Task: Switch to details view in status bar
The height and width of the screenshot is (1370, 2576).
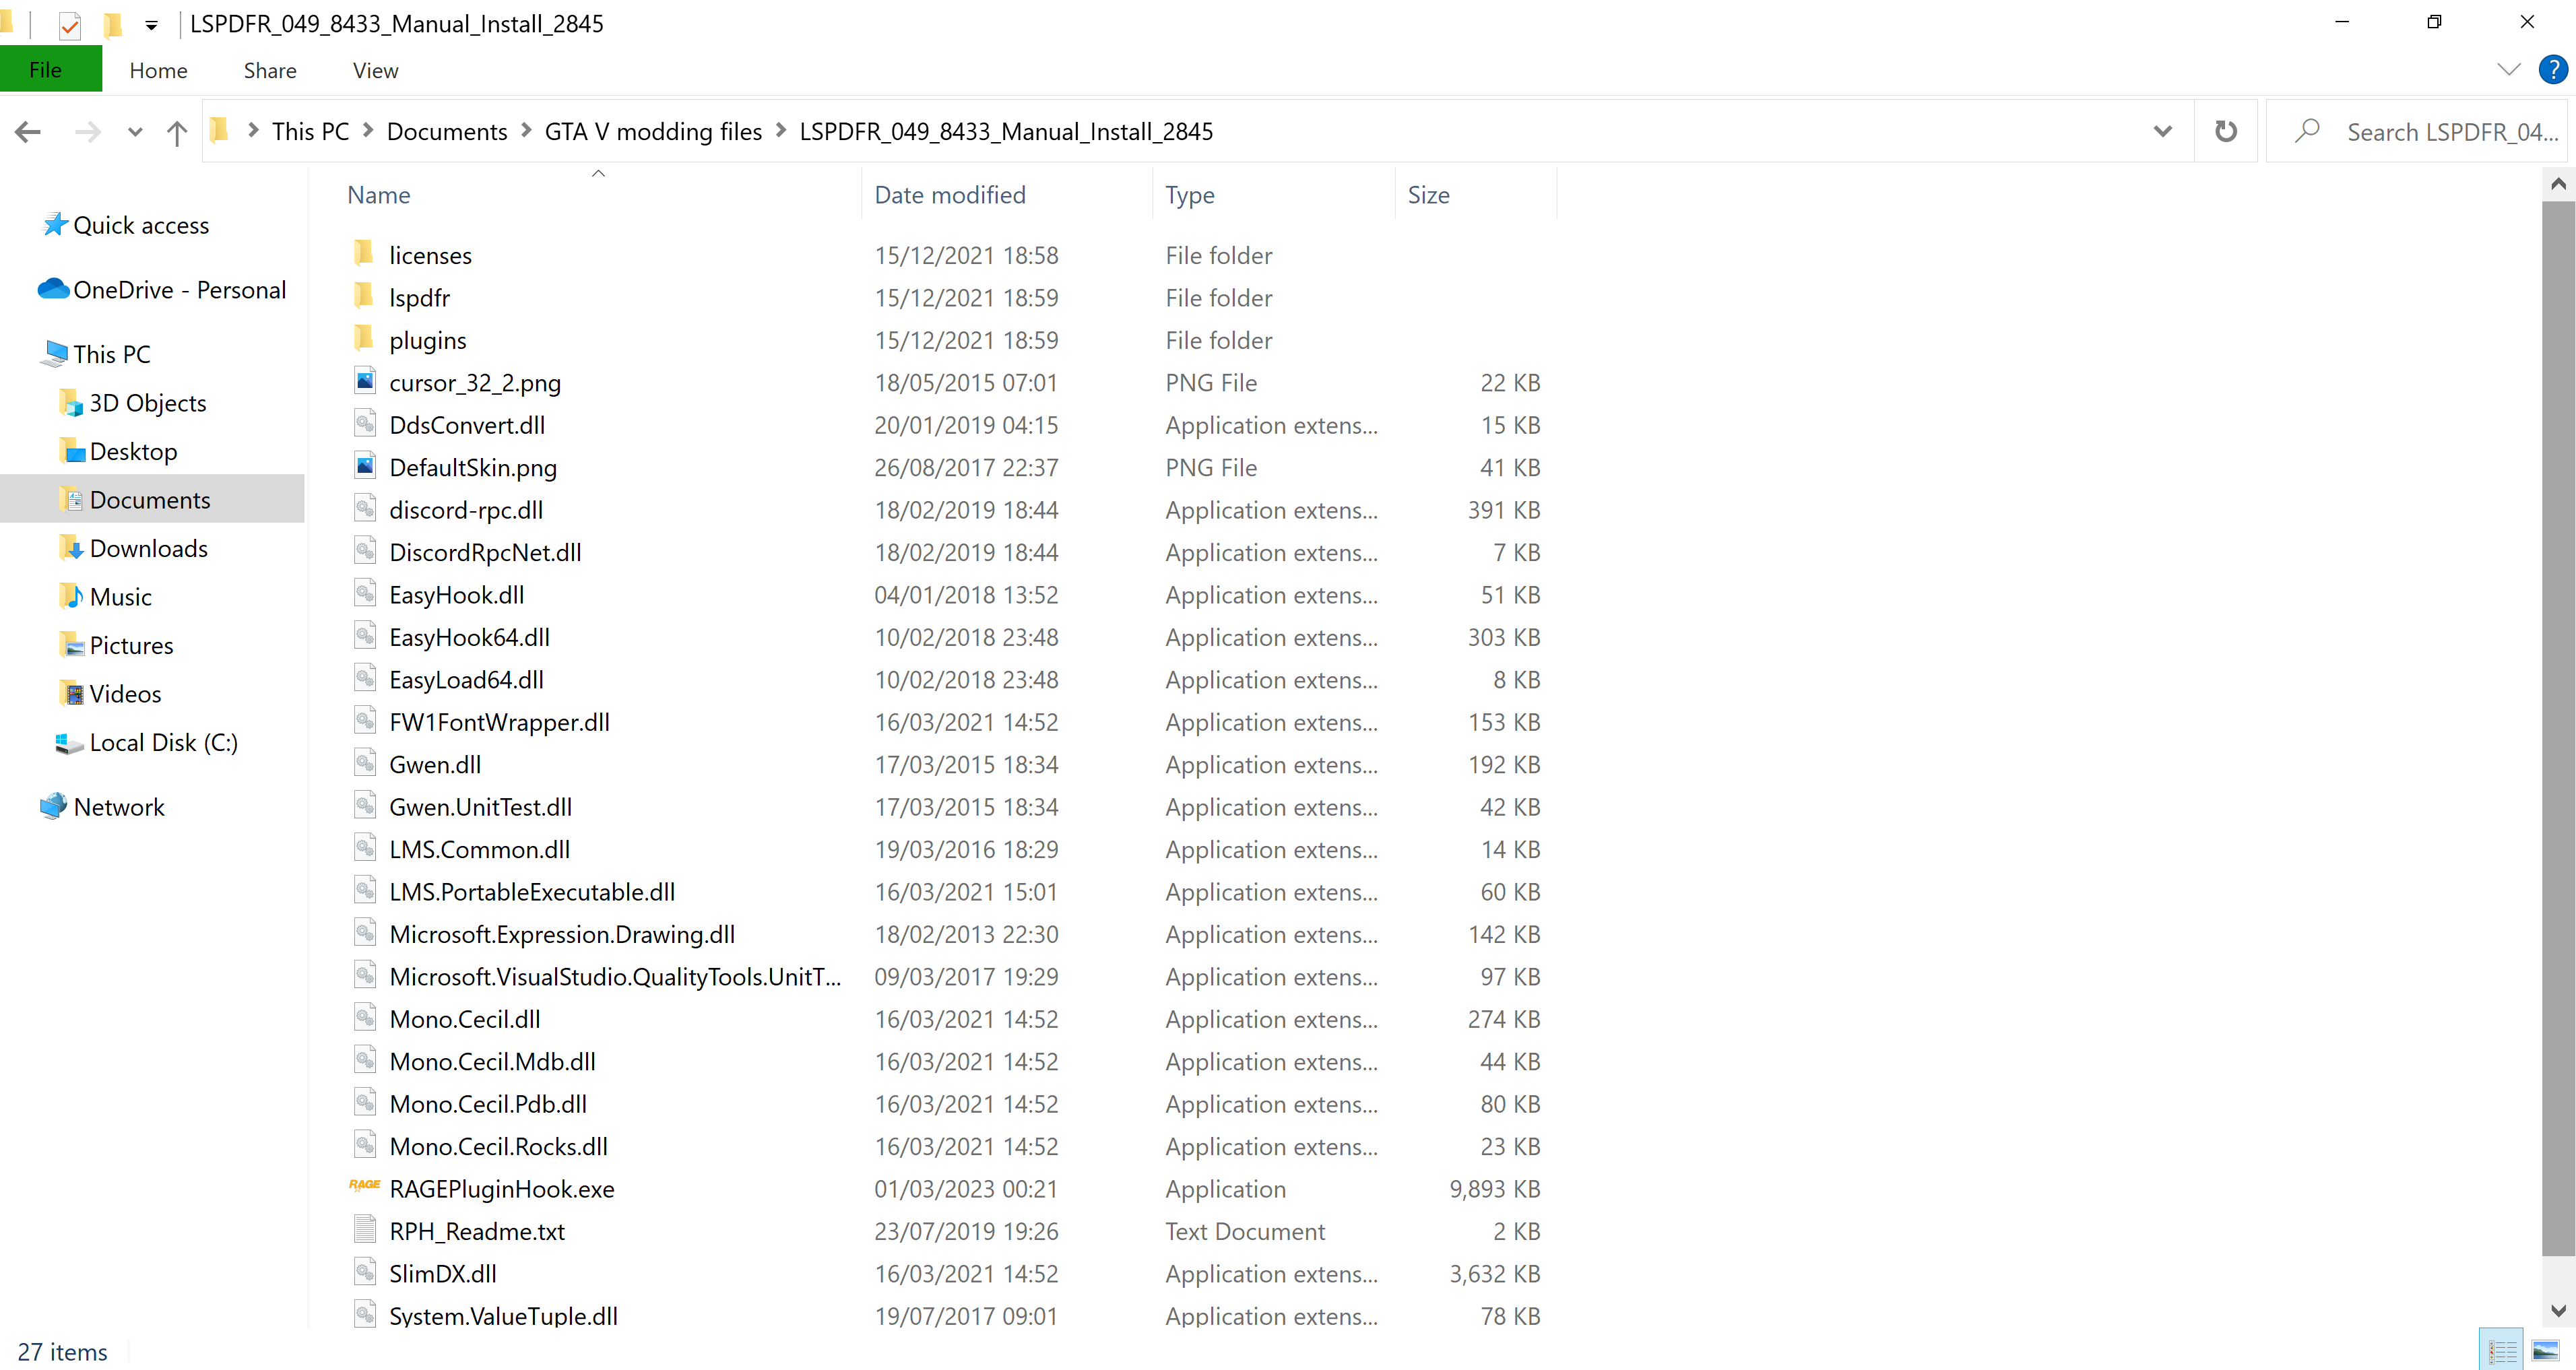Action: click(2502, 1352)
